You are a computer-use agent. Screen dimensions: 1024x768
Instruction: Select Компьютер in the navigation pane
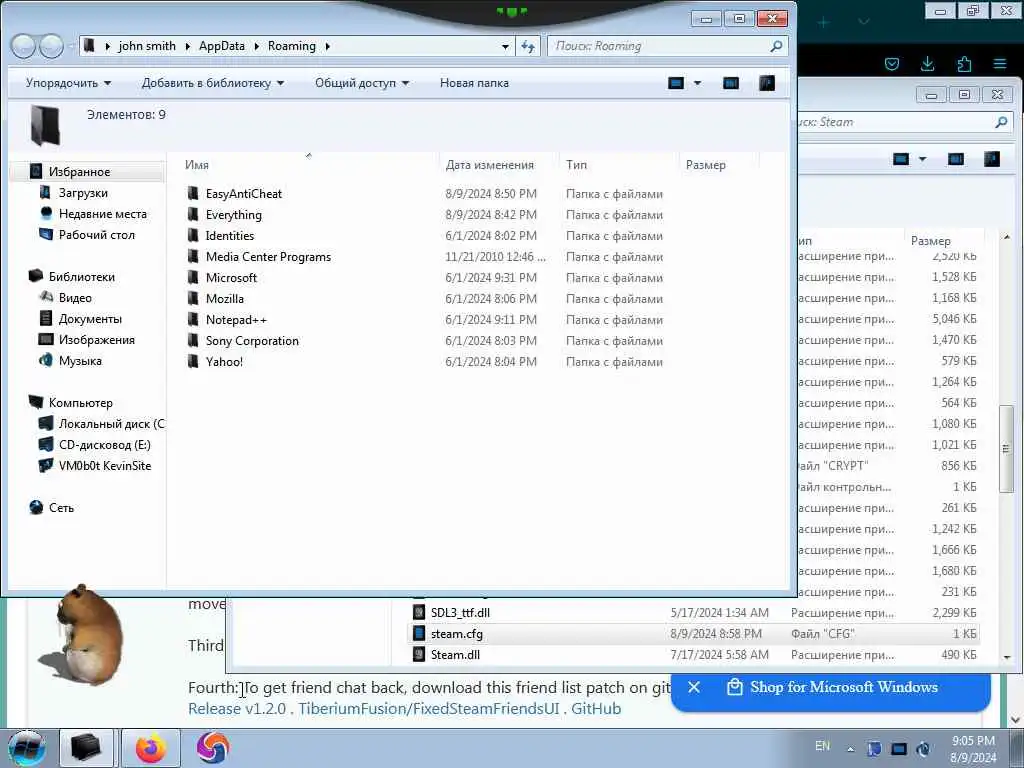(80, 403)
